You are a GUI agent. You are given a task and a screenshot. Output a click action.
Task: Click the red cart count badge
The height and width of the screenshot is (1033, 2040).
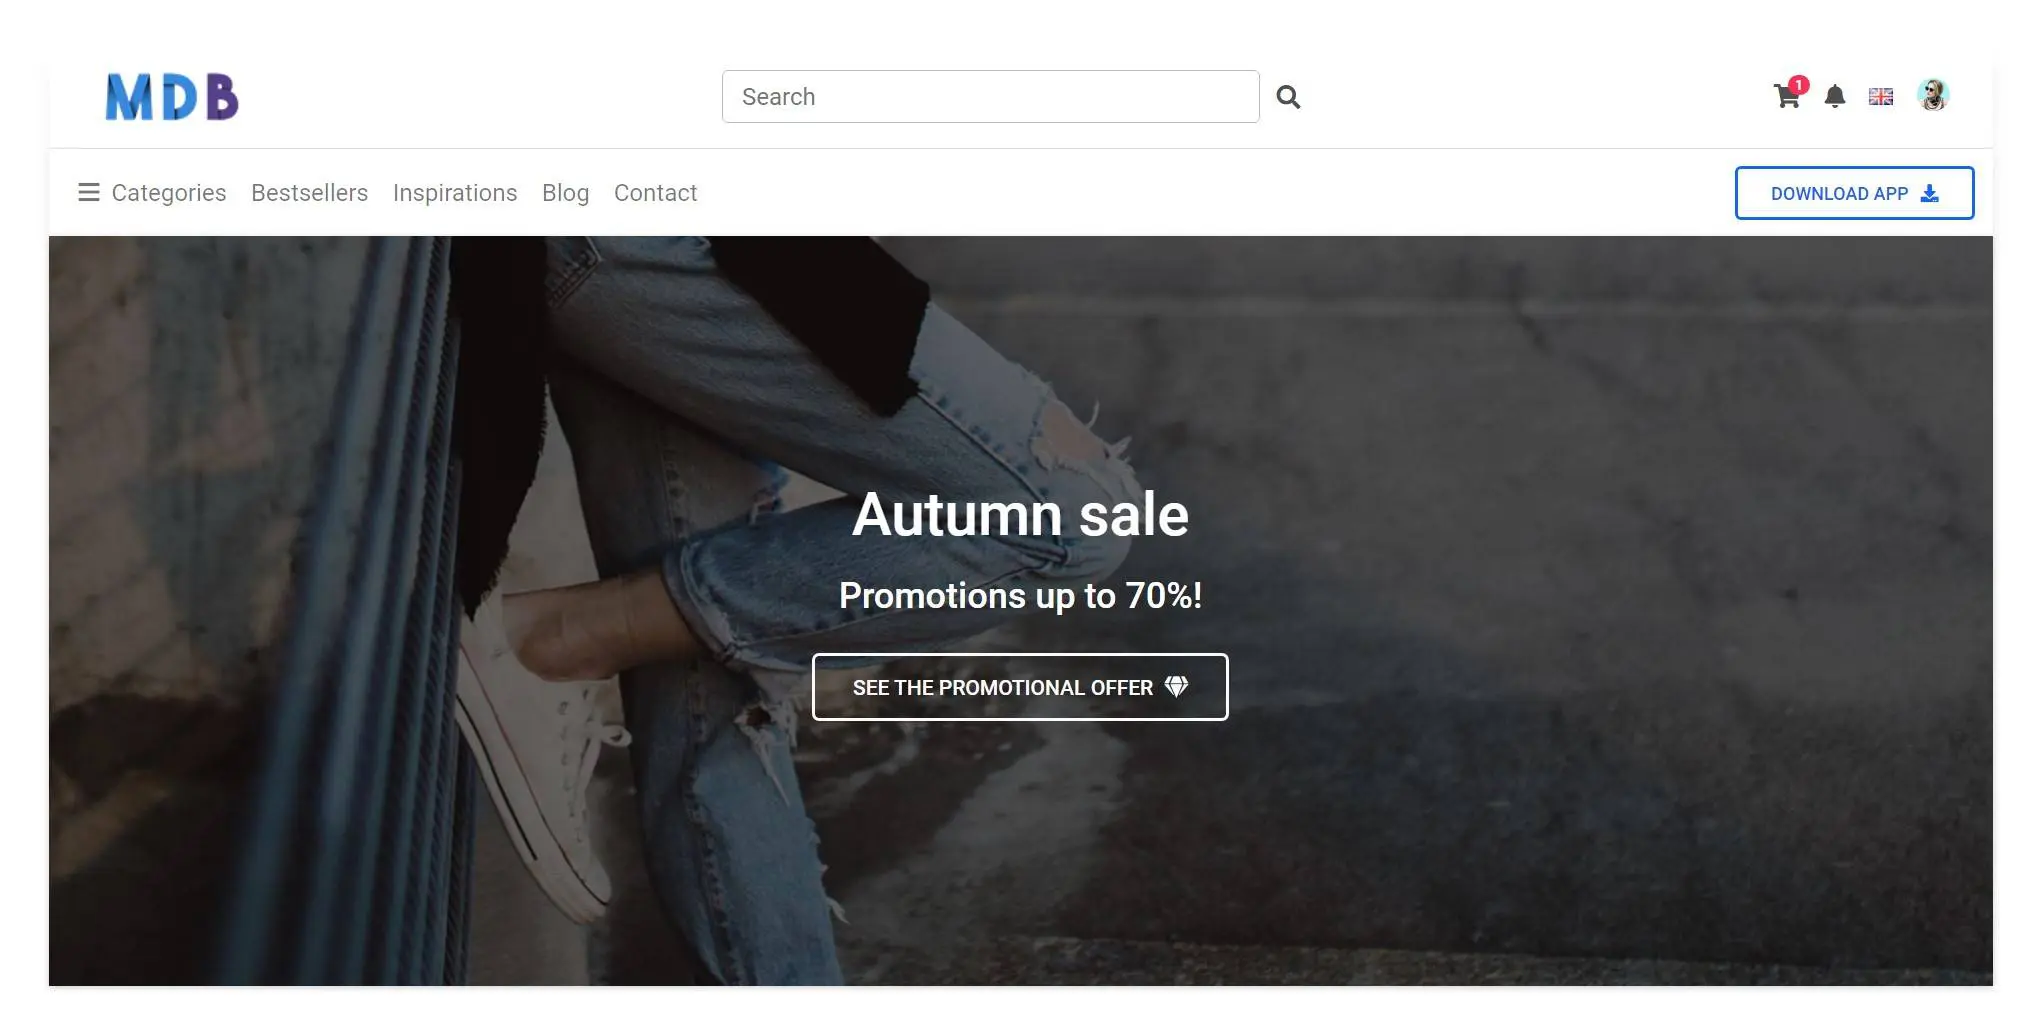coord(1799,85)
